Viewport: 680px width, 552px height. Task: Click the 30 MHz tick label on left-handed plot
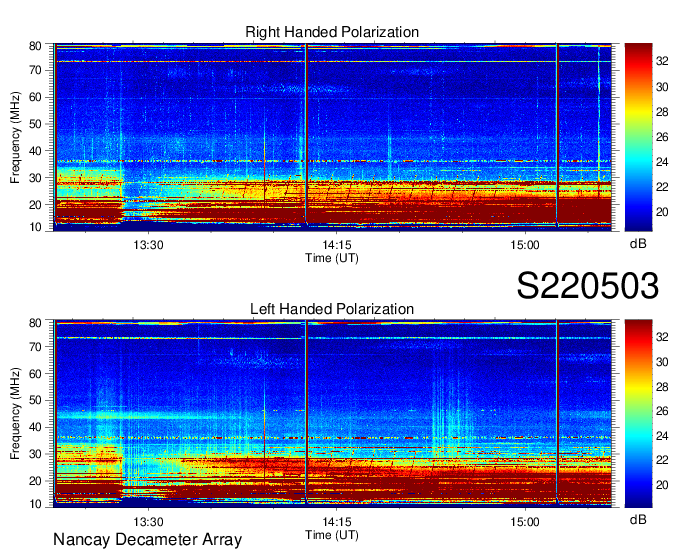[35, 454]
